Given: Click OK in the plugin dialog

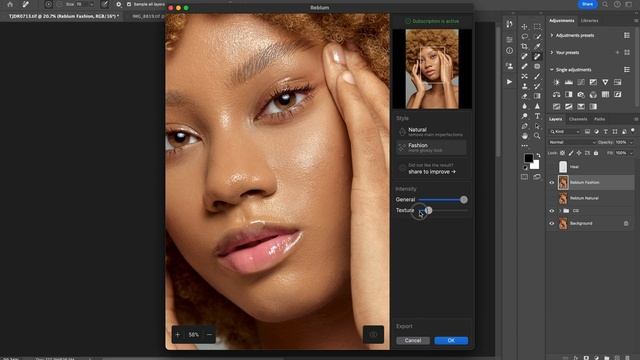Looking at the screenshot, I should coord(451,340).
